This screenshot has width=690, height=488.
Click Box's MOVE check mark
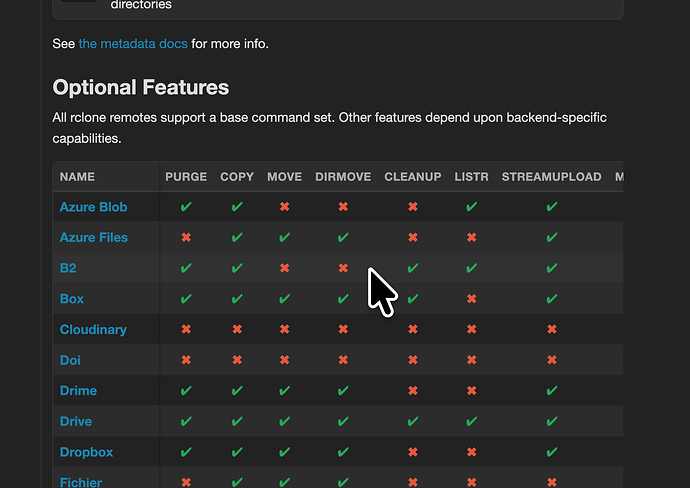[285, 298]
